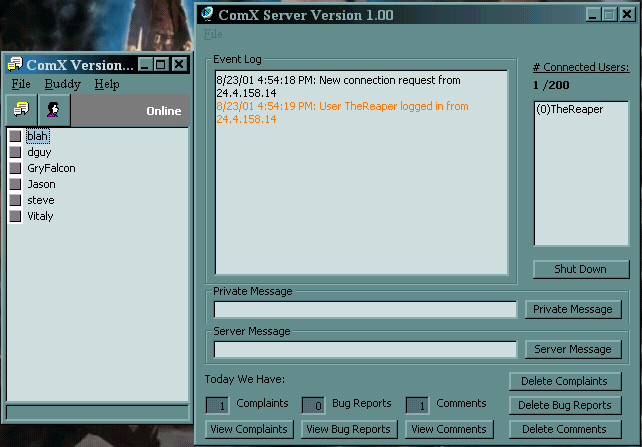Open View Bug Reports
This screenshot has height=447, width=642.
[347, 429]
